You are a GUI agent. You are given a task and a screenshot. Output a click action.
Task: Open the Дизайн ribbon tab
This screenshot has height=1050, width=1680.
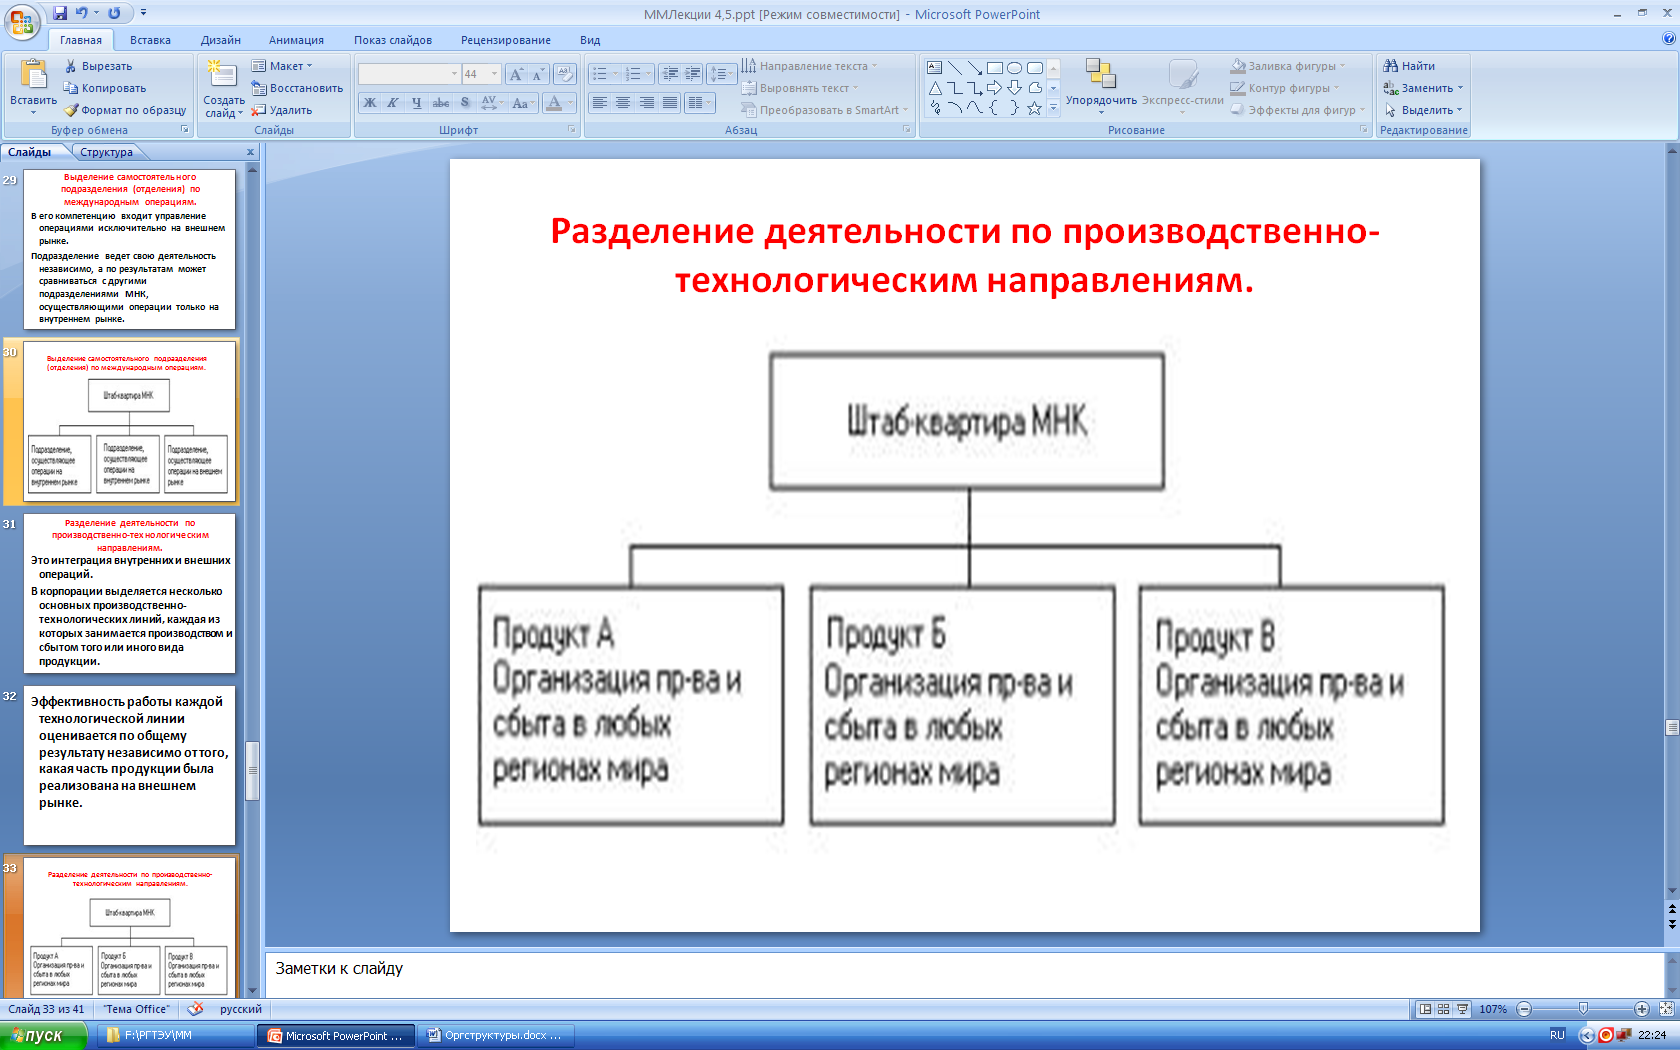[x=221, y=40]
